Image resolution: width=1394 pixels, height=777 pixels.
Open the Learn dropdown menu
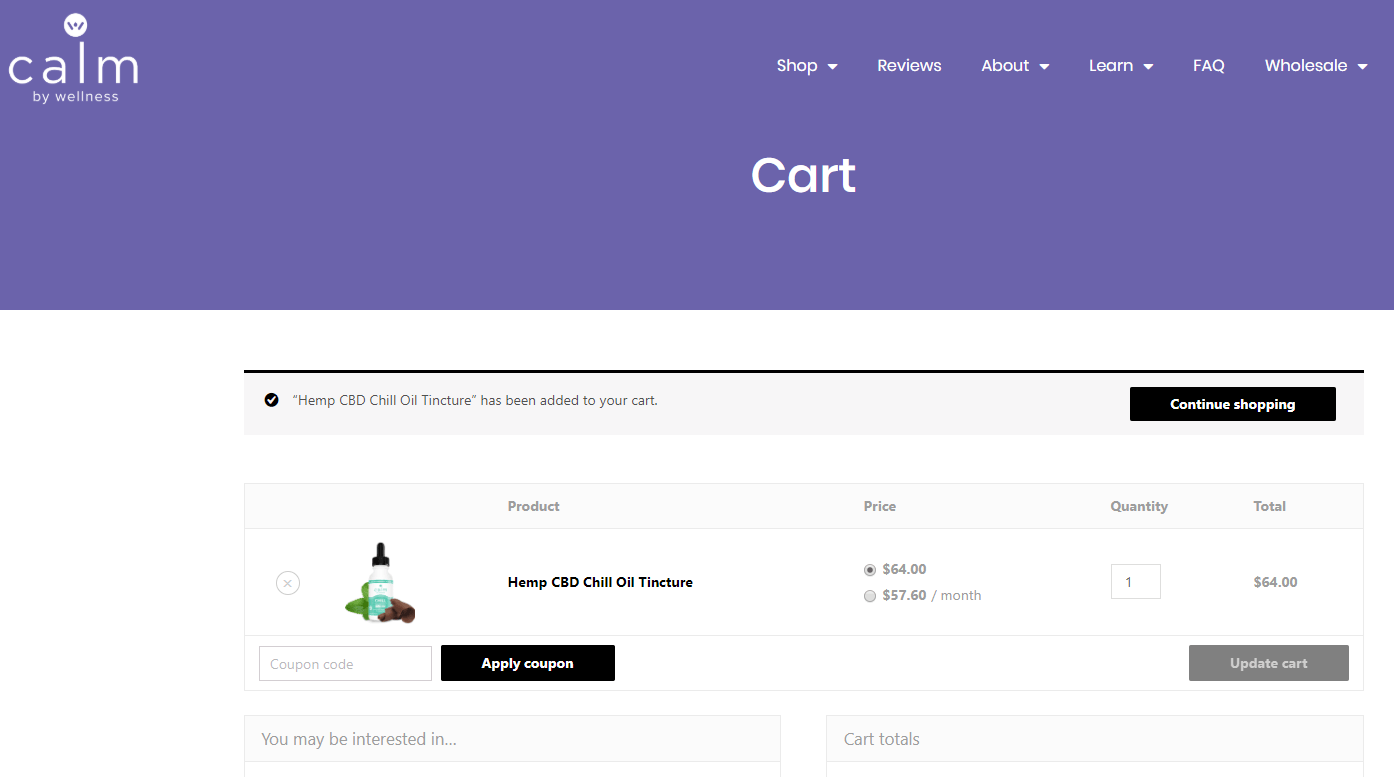pos(1120,65)
